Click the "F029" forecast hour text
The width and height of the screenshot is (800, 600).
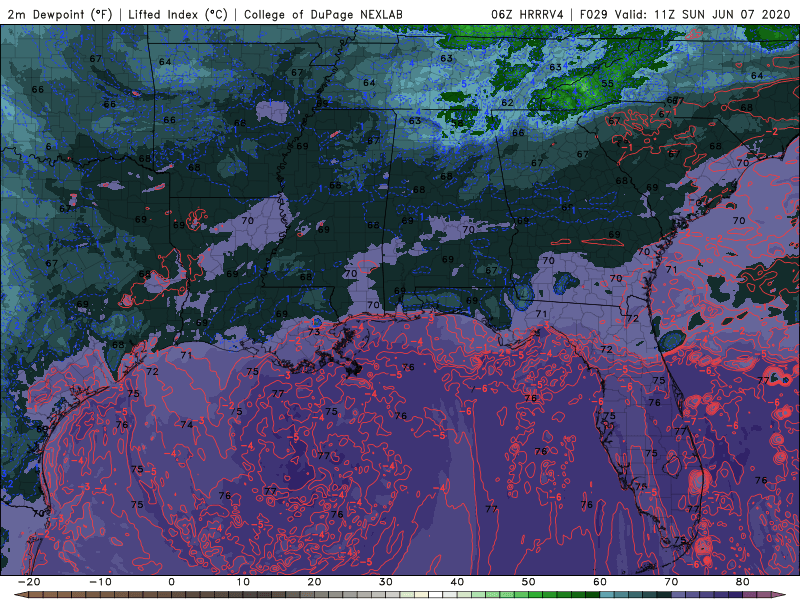(594, 14)
